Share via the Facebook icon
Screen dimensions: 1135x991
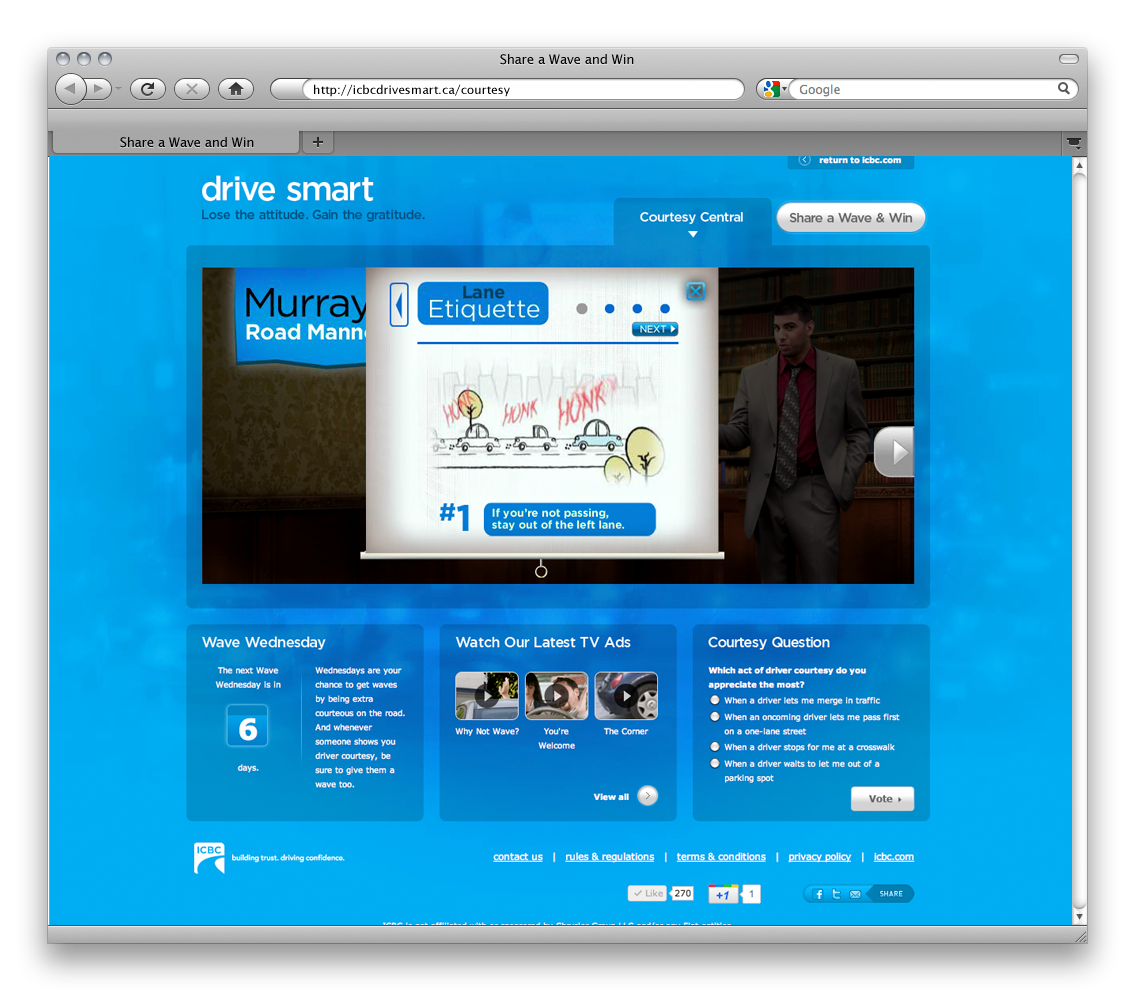tap(819, 894)
